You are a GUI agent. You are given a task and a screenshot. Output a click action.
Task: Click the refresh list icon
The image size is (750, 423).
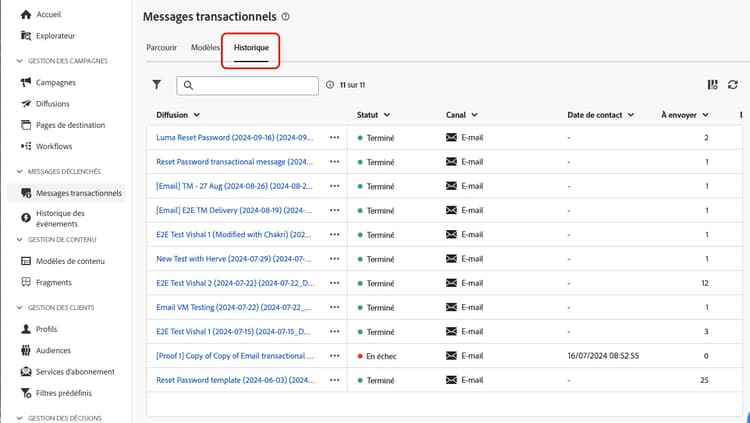coord(732,86)
